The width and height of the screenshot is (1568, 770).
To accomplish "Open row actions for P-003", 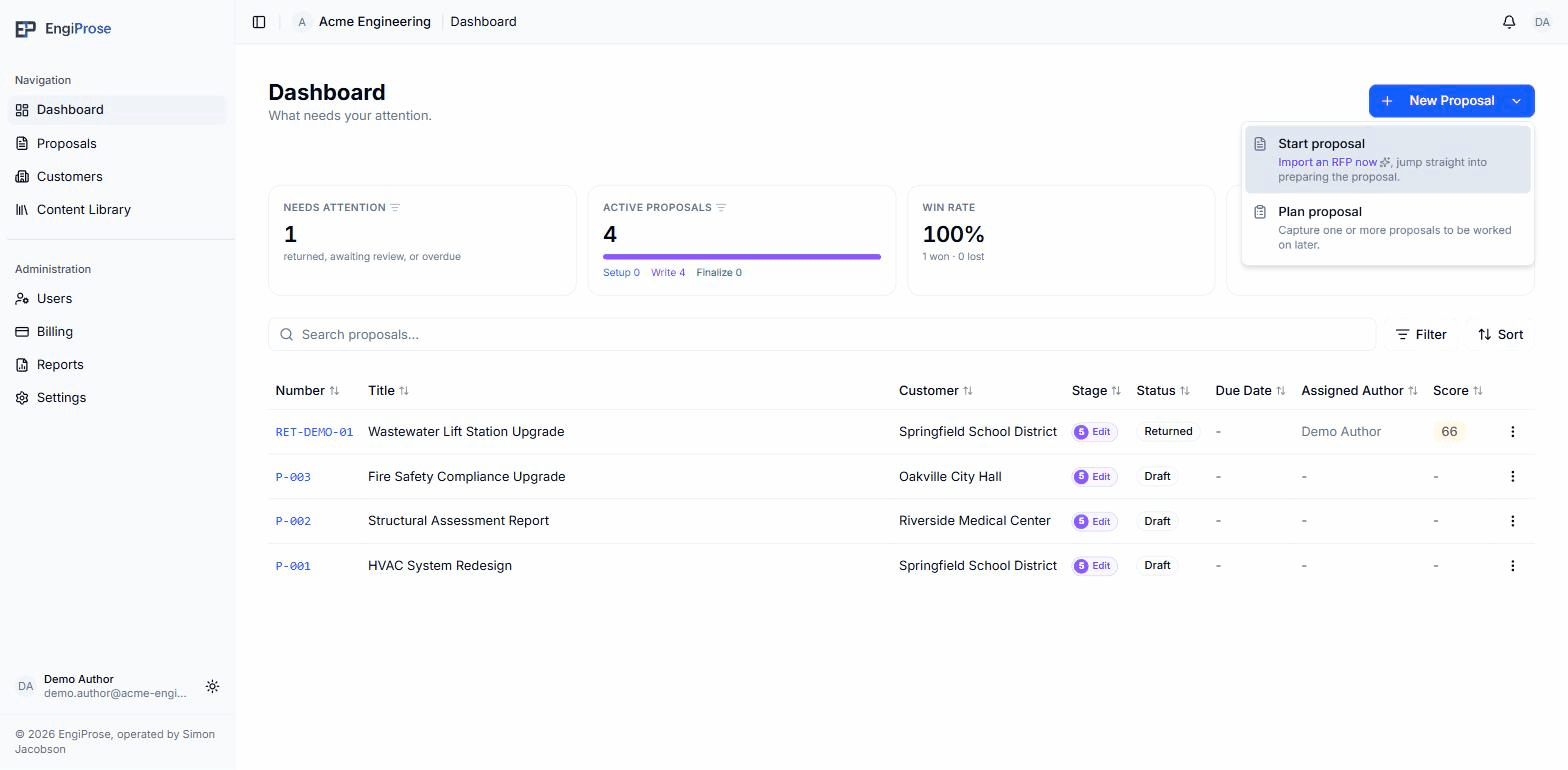I will [1512, 477].
